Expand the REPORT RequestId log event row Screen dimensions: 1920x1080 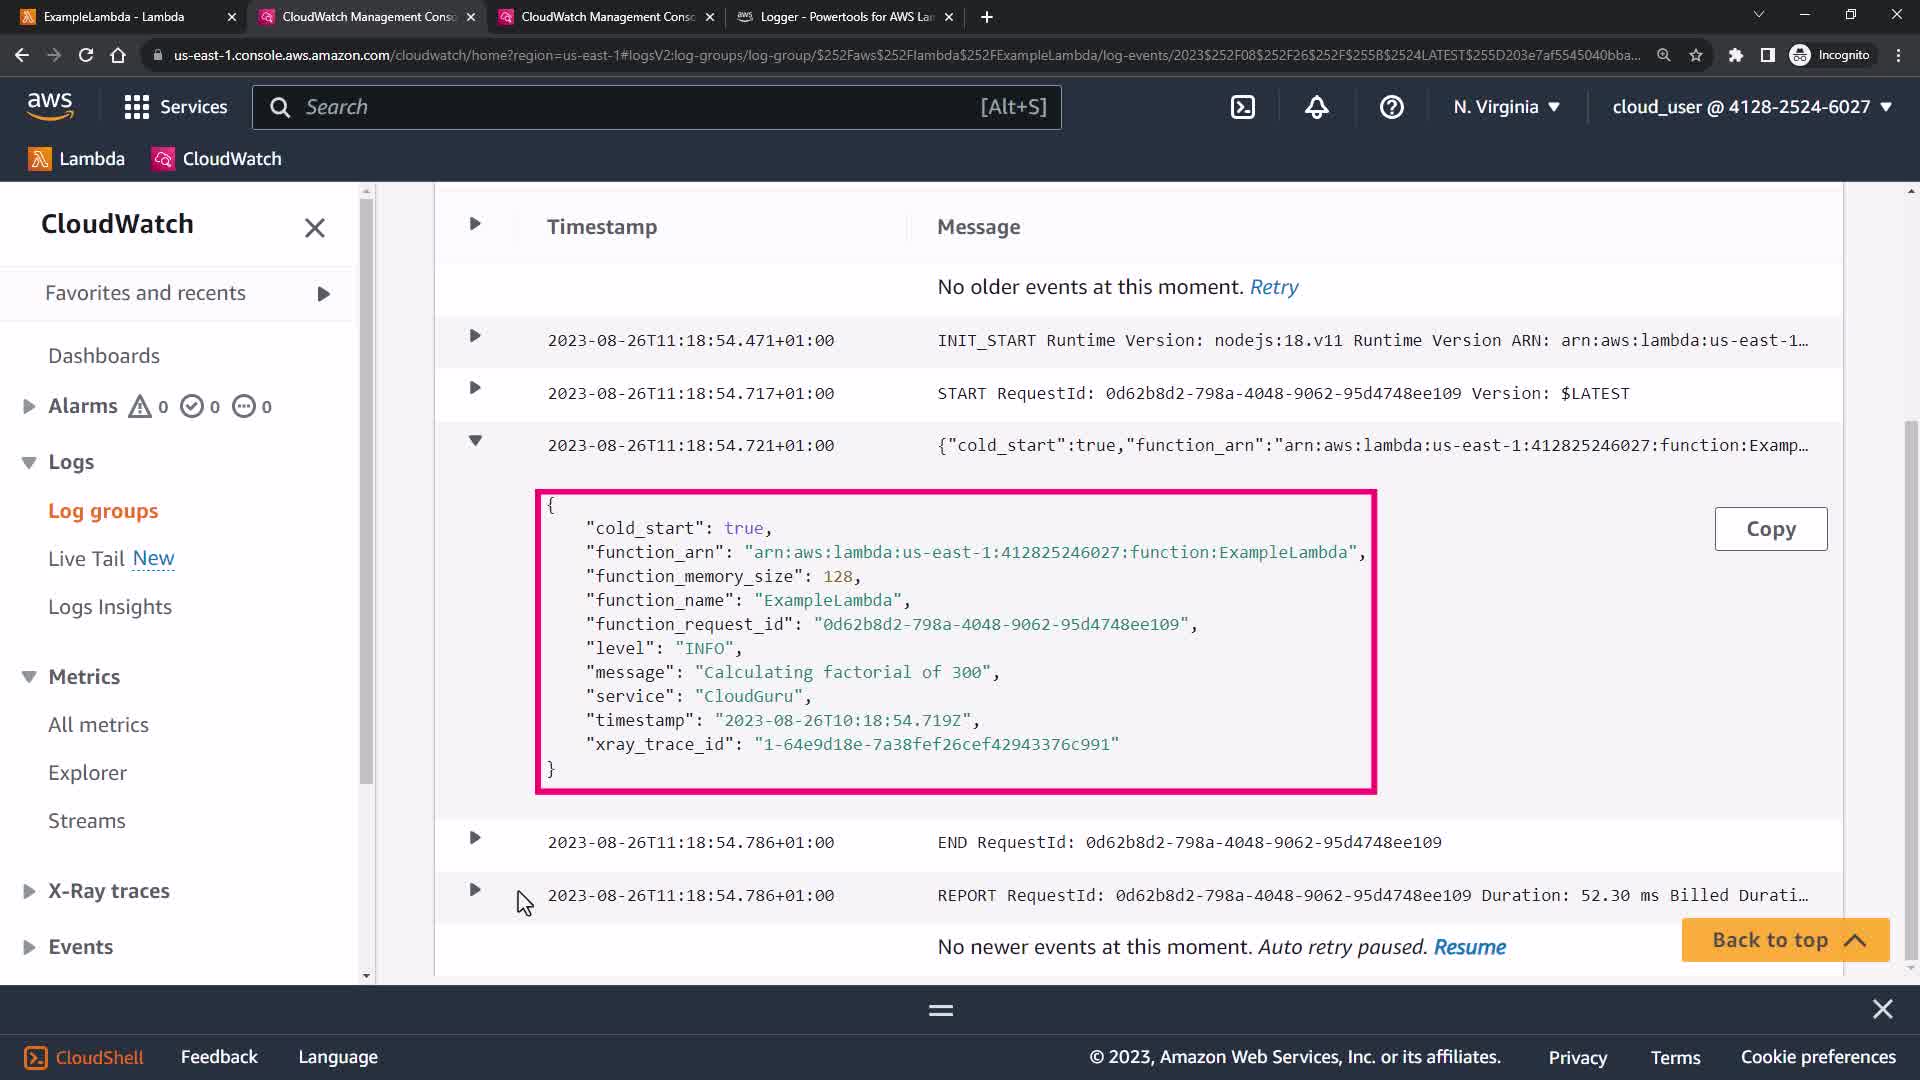[475, 890]
